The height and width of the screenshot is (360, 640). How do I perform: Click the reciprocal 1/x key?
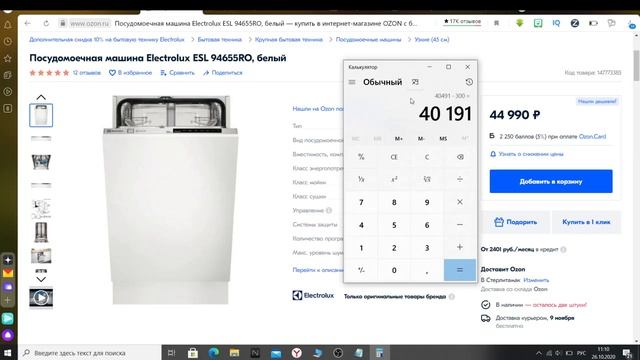[361, 179]
